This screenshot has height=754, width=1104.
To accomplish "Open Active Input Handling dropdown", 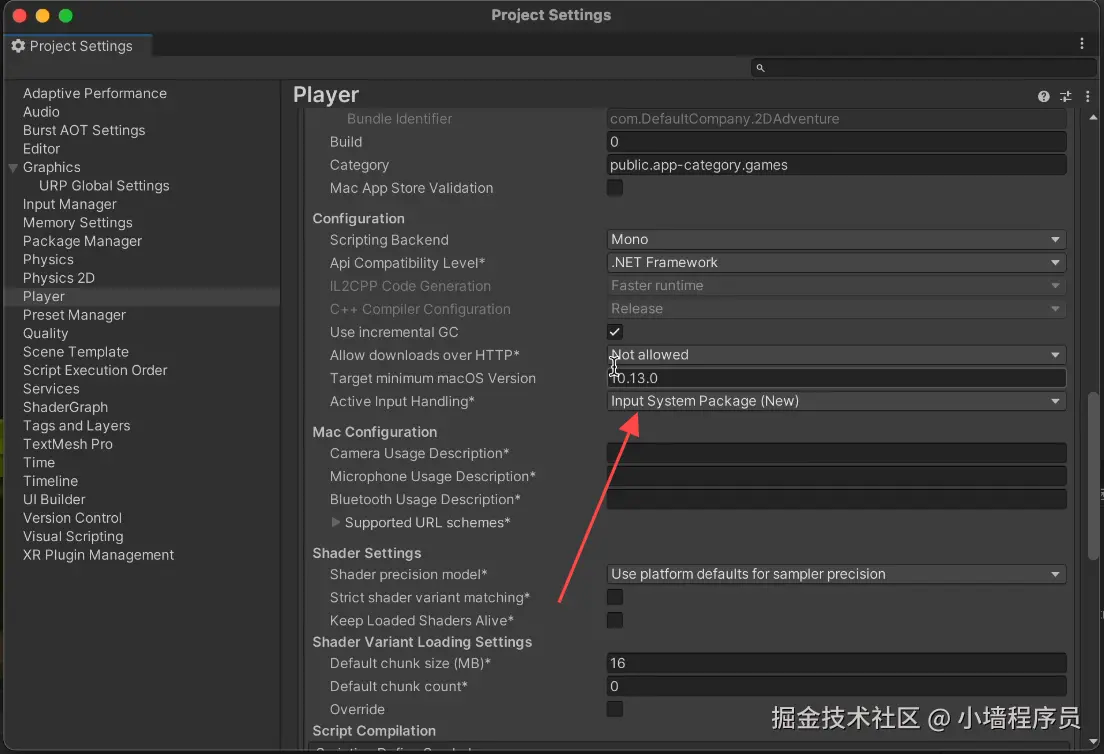I will [836, 401].
